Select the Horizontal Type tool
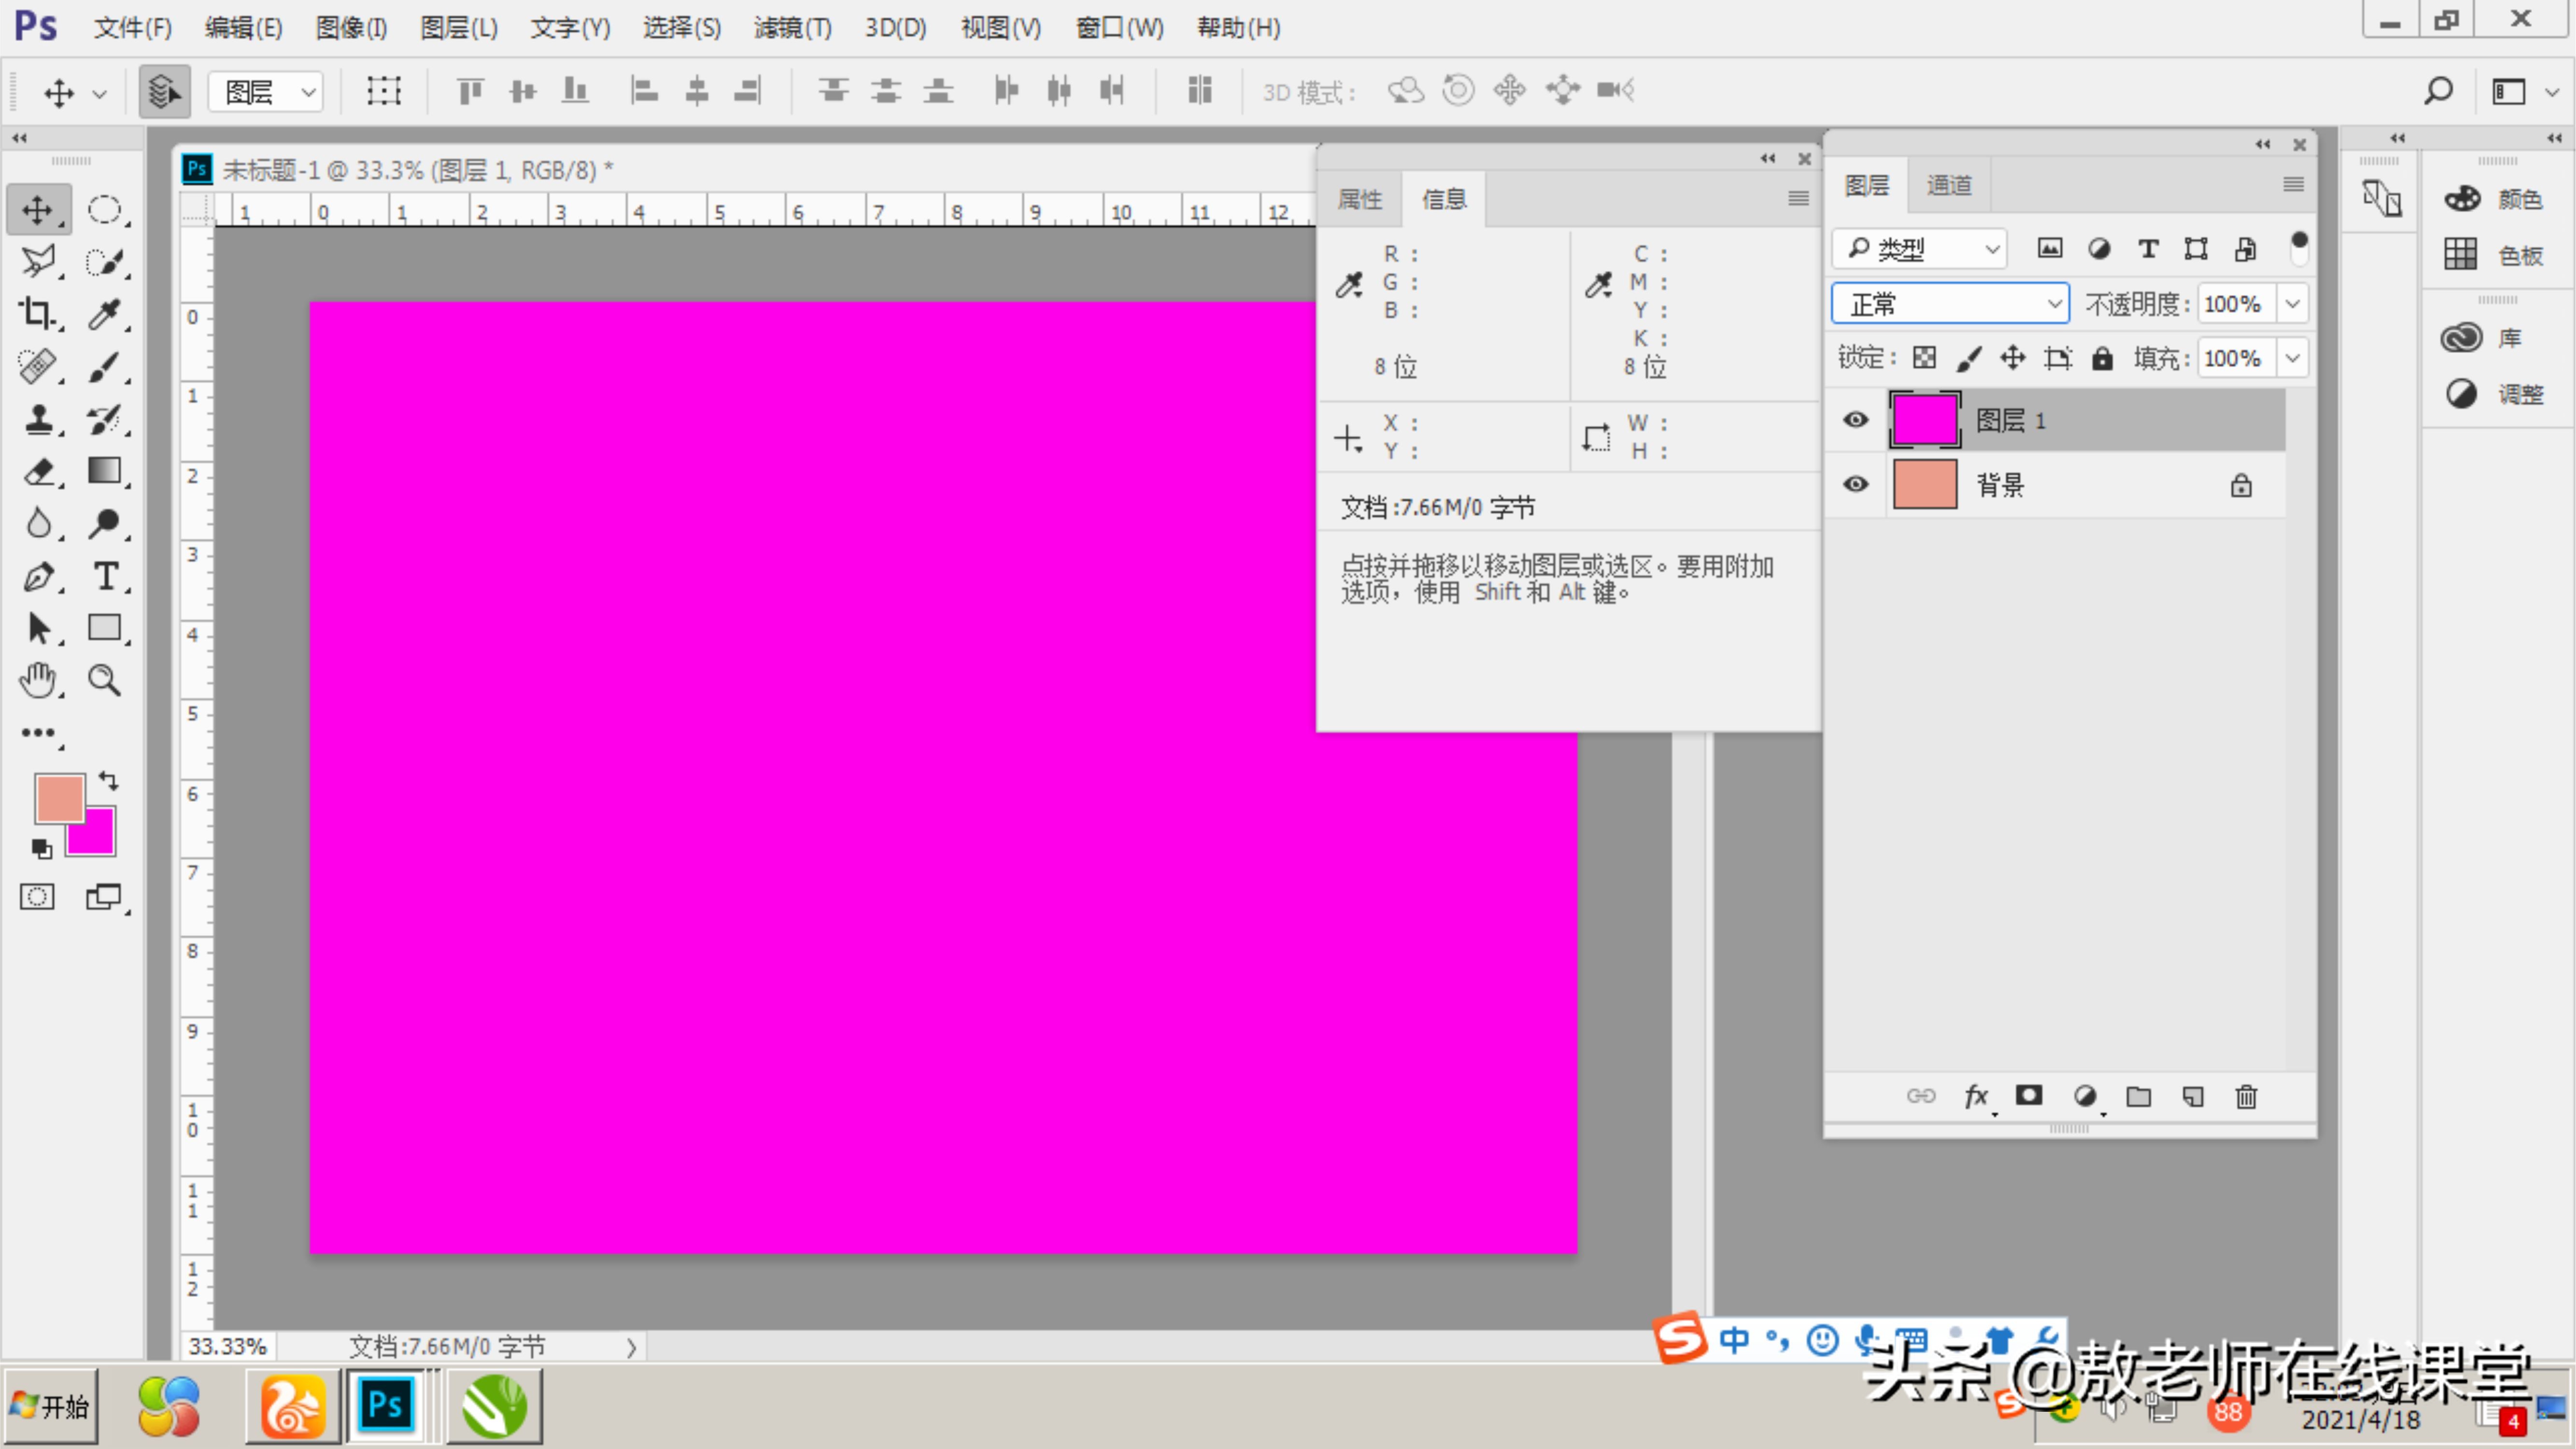Viewport: 2576px width, 1449px height. (105, 577)
